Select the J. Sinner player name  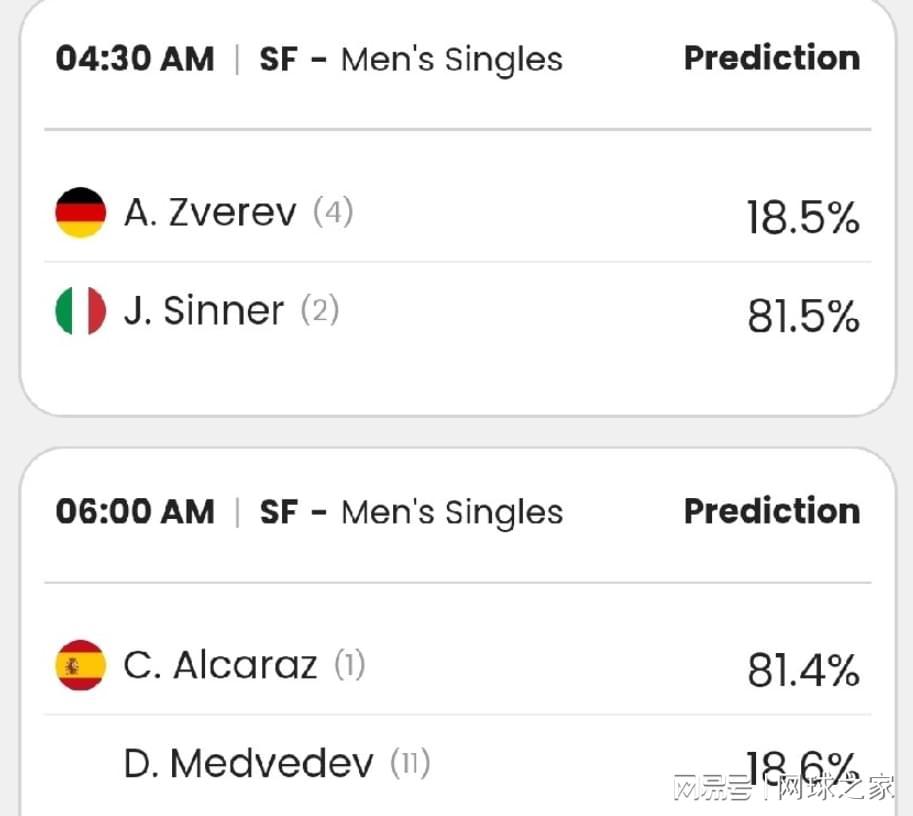(204, 311)
